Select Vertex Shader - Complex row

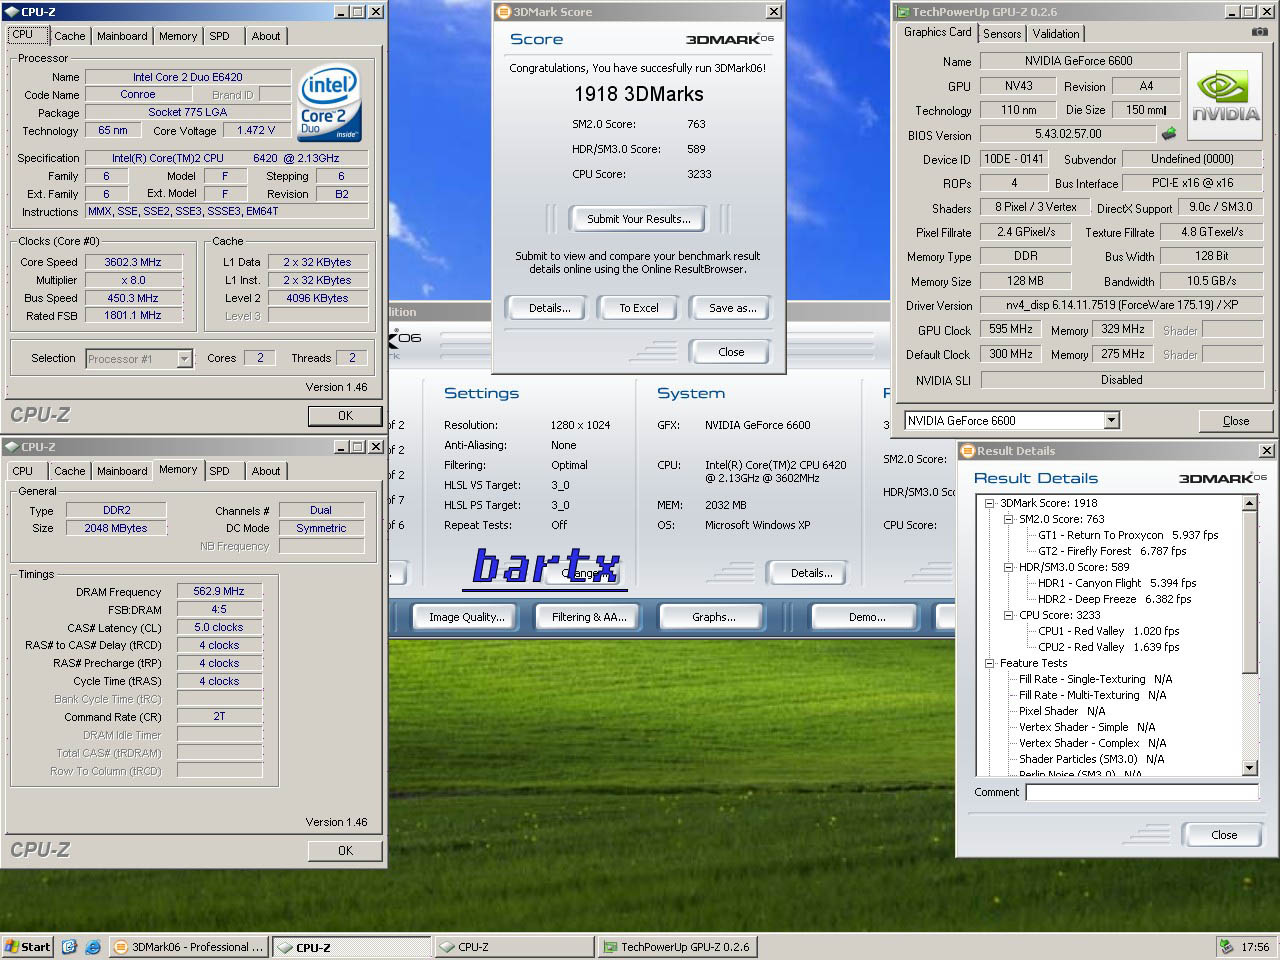tap(1092, 743)
